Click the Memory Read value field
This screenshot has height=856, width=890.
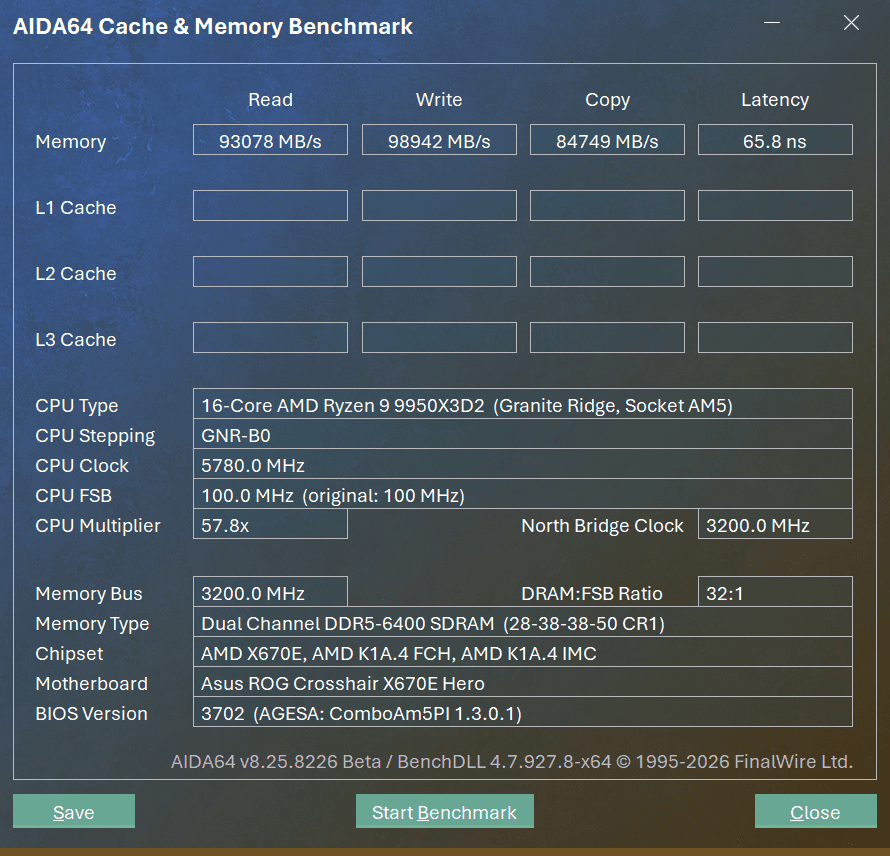tap(270, 140)
